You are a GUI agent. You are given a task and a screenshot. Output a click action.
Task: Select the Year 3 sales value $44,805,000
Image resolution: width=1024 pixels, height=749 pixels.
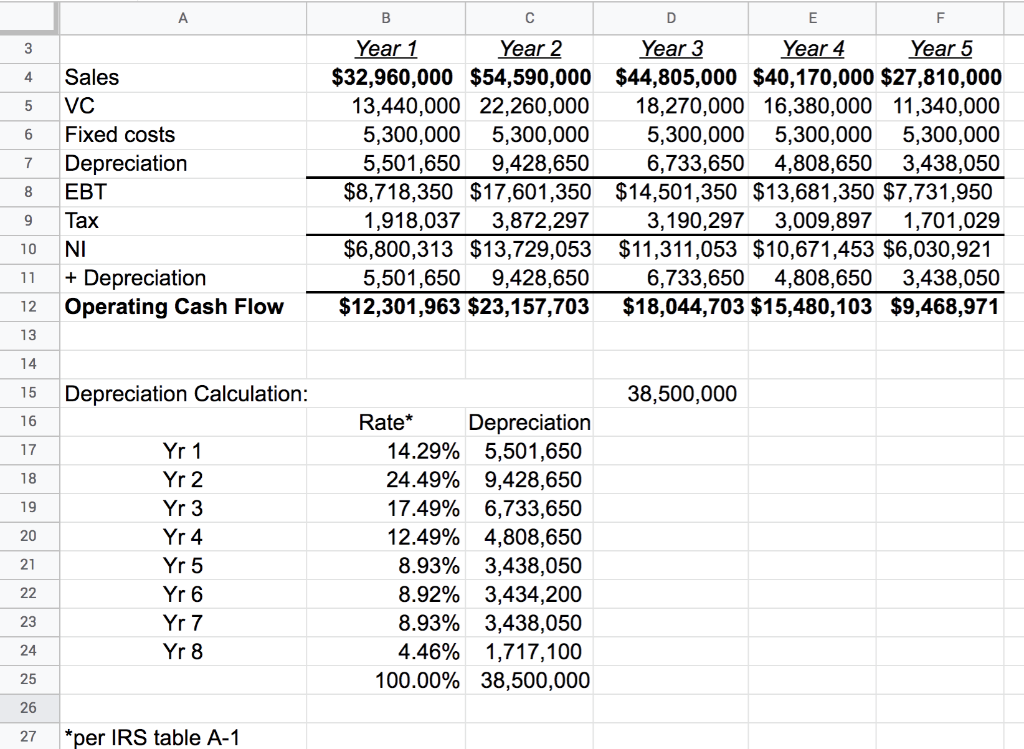(670, 77)
